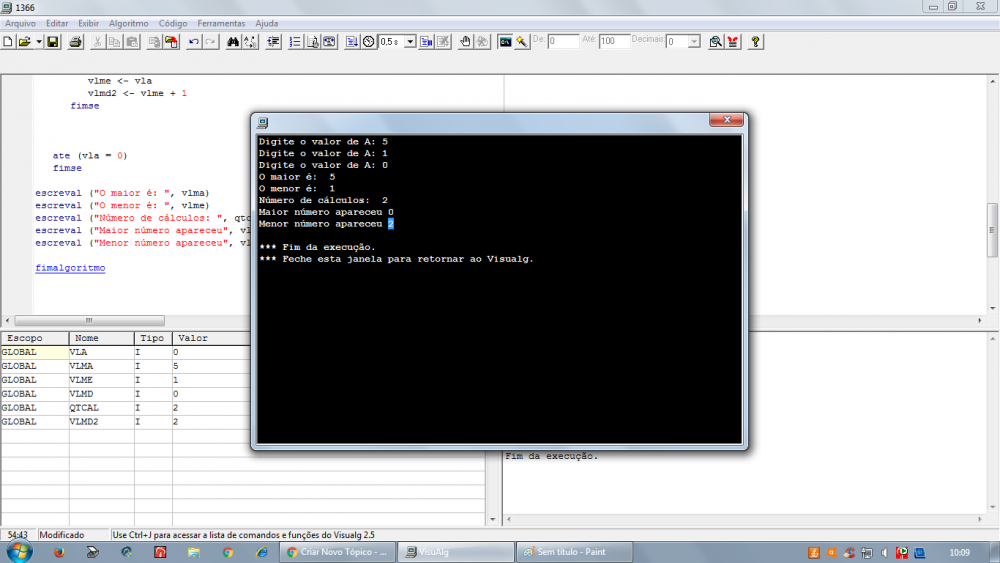
Task: Open the Decimais combo box
Action: [696, 42]
